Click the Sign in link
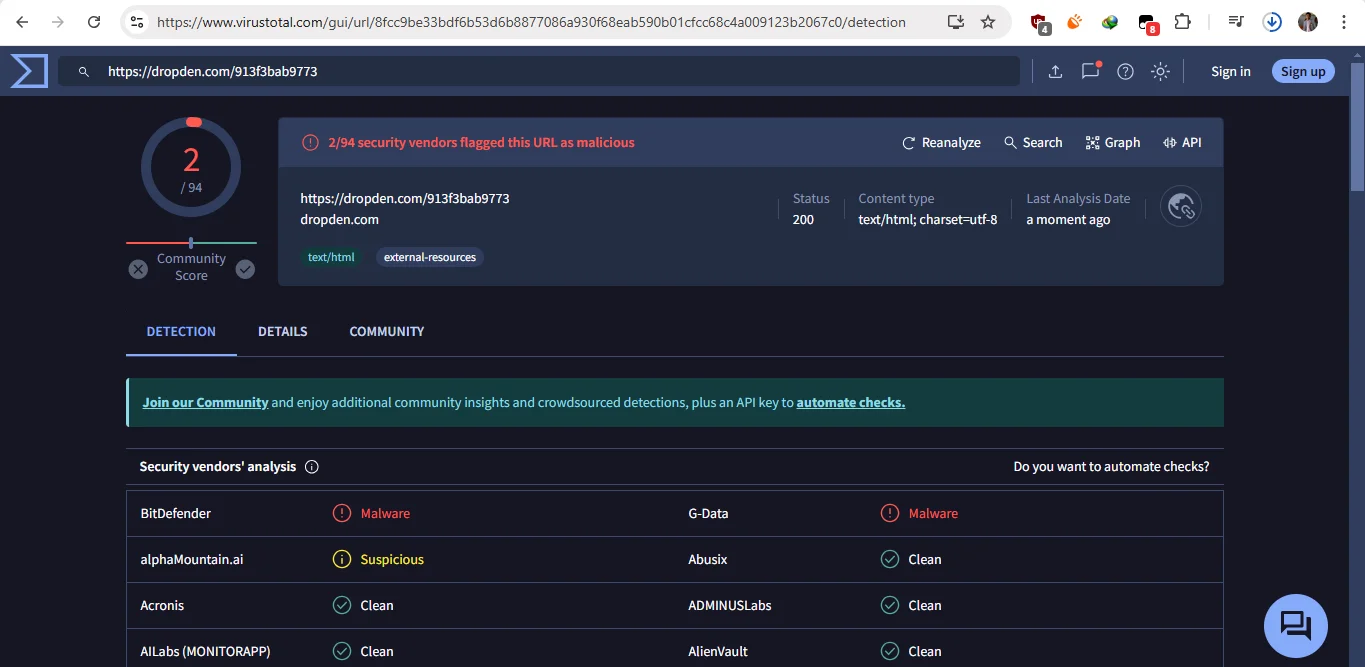This screenshot has width=1365, height=667. click(1231, 72)
